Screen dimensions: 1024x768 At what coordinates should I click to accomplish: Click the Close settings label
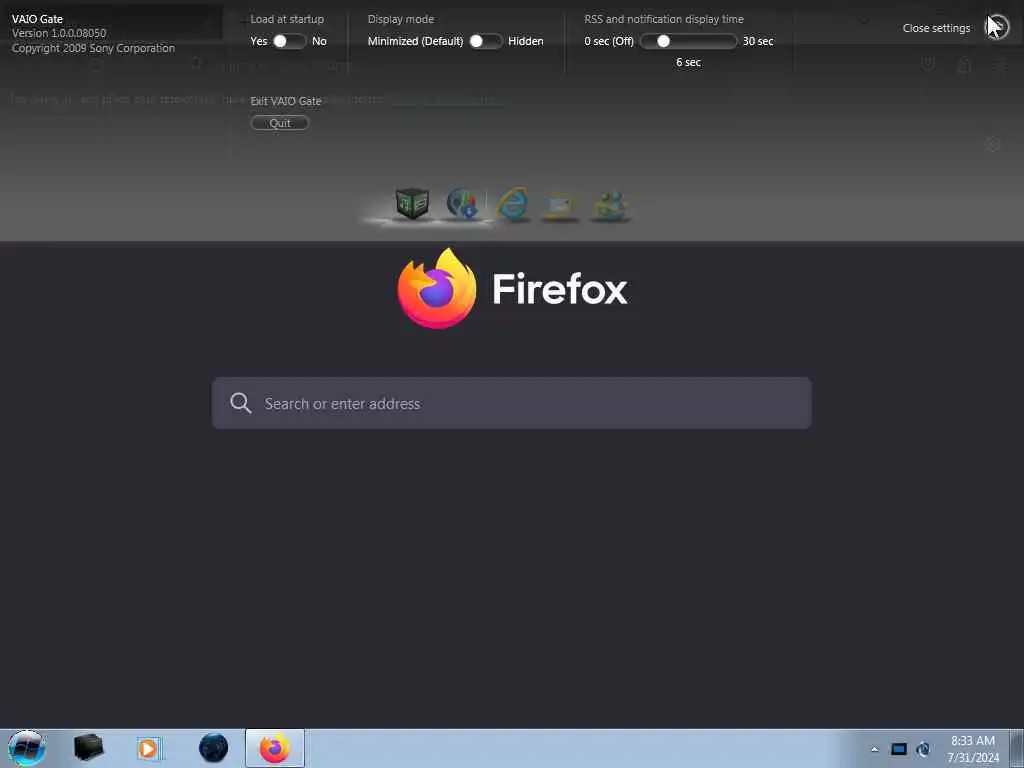pyautogui.click(x=936, y=28)
